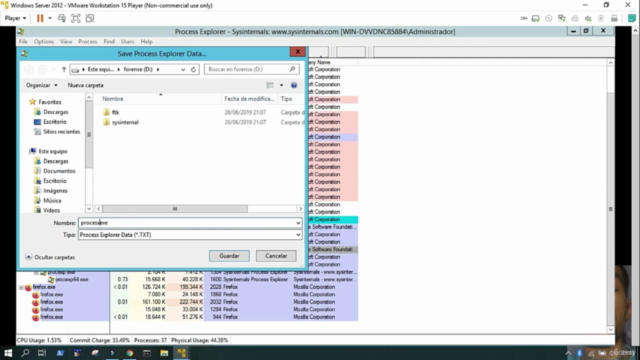Viewport: 640px width, 360px height.
Task: Toggle unity mode icon in VMware toolbar
Action: coord(90,18)
